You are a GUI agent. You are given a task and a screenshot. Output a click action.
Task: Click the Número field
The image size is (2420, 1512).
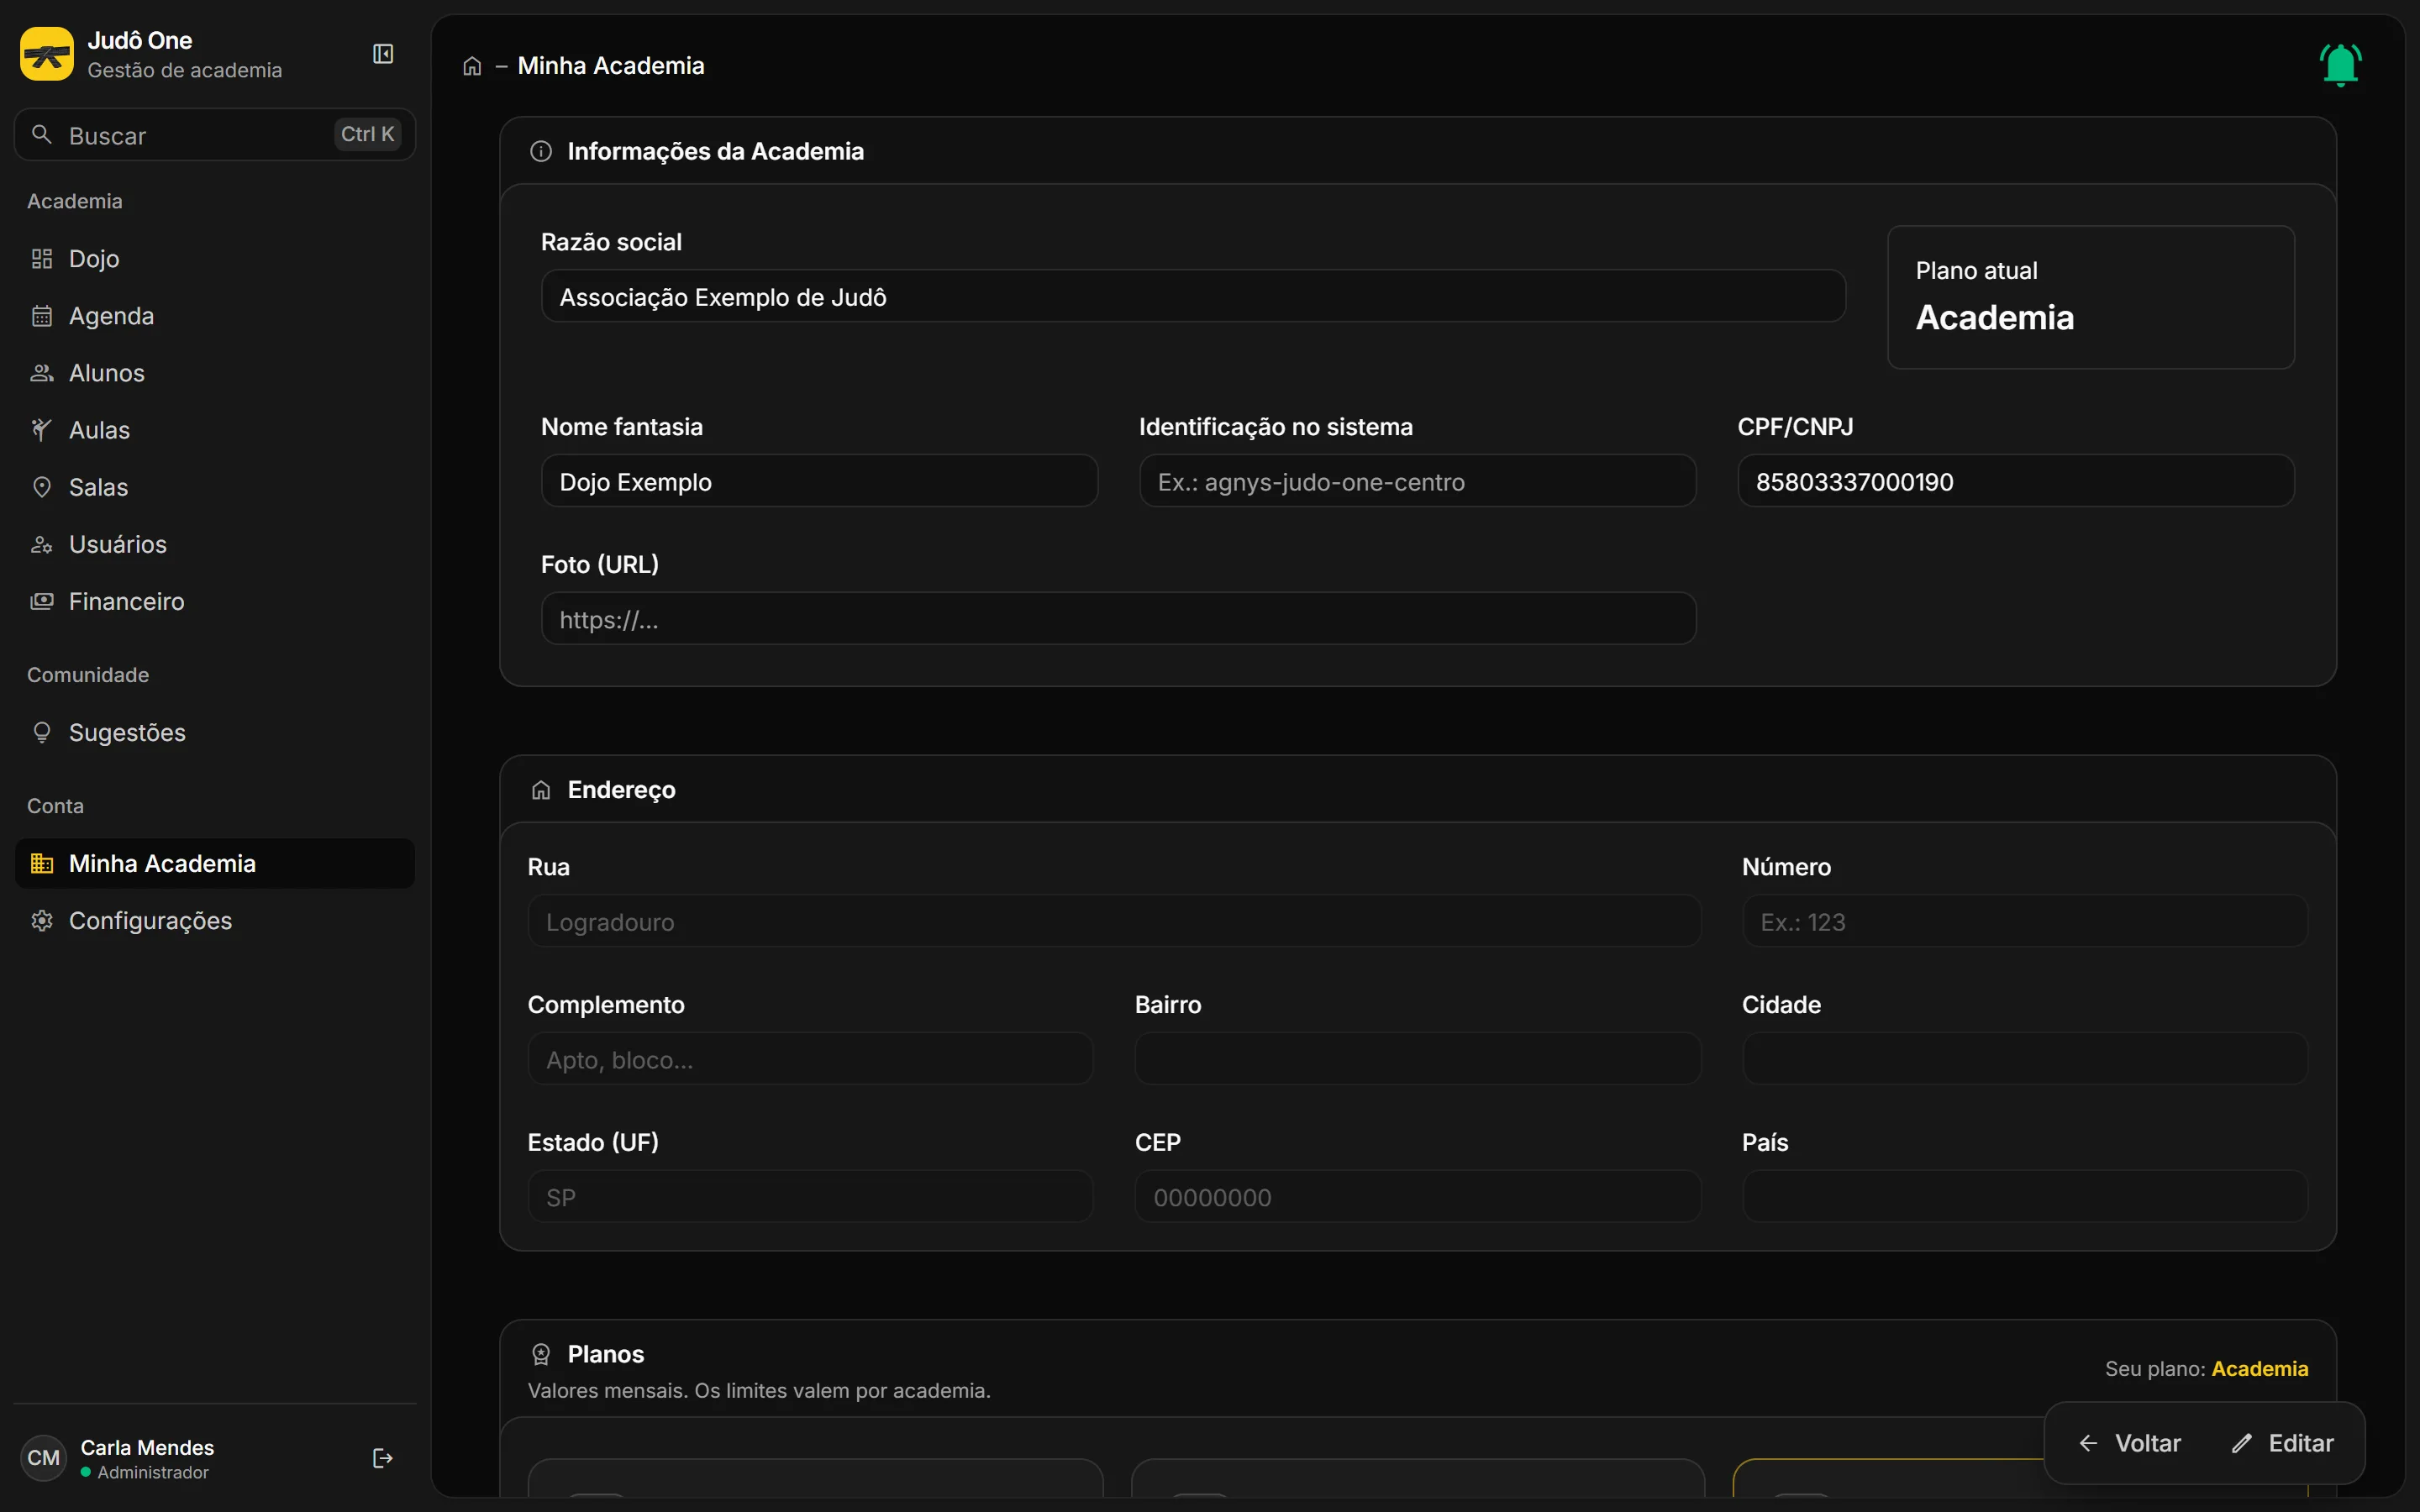2025,921
